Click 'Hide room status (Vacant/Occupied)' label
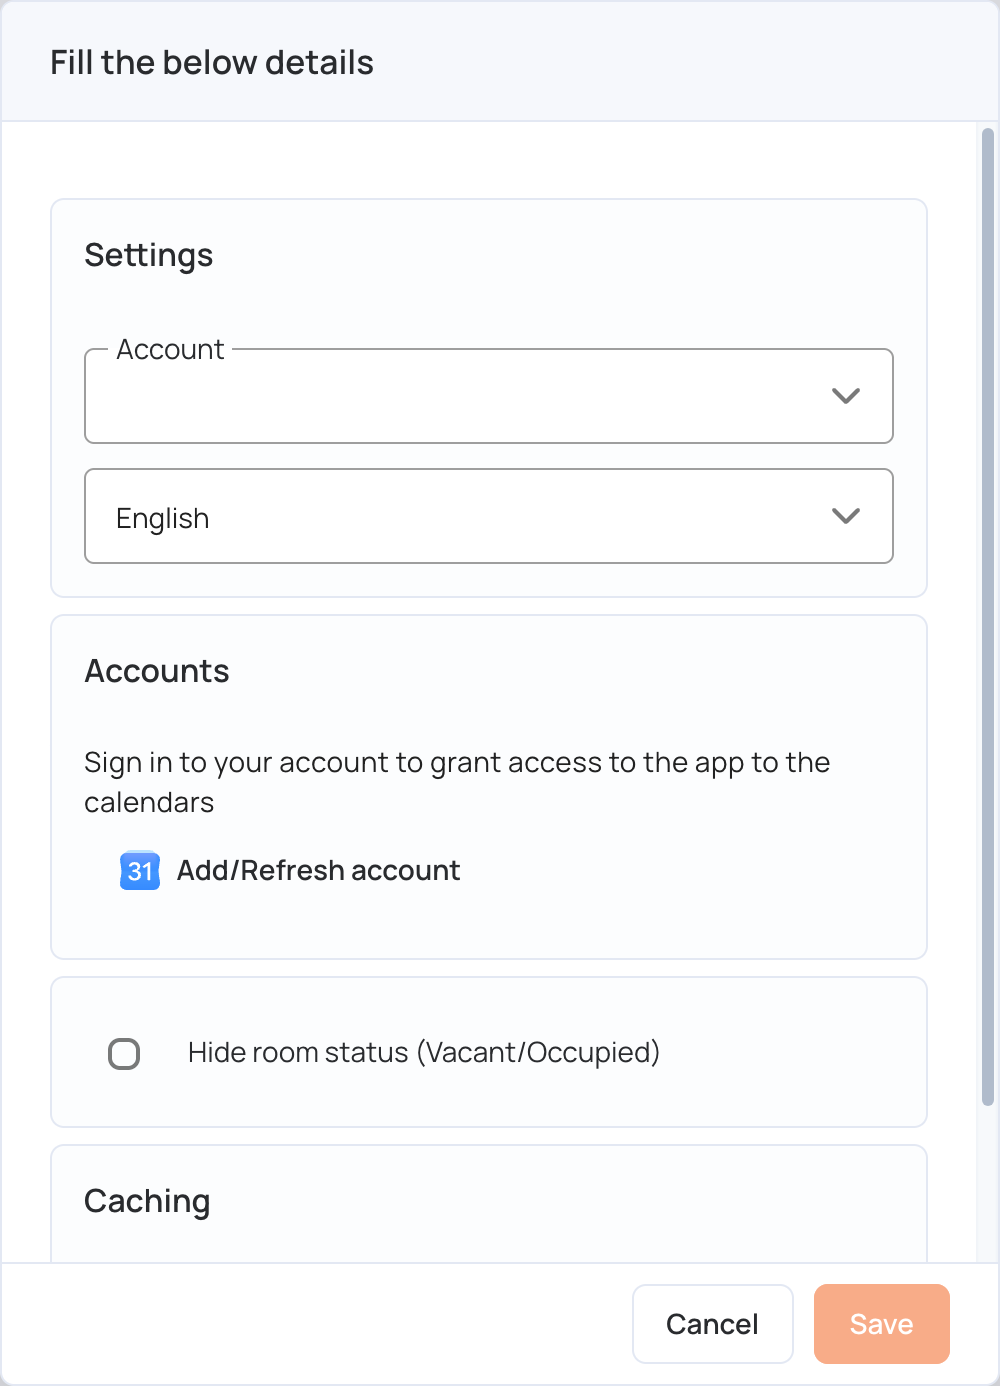This screenshot has height=1386, width=1000. coord(424,1053)
